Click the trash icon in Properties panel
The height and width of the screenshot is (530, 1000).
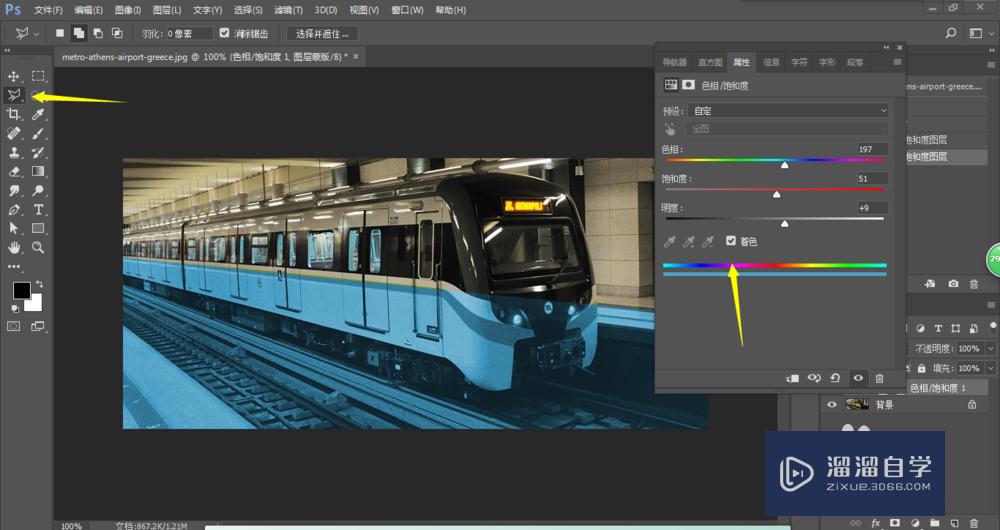[879, 378]
